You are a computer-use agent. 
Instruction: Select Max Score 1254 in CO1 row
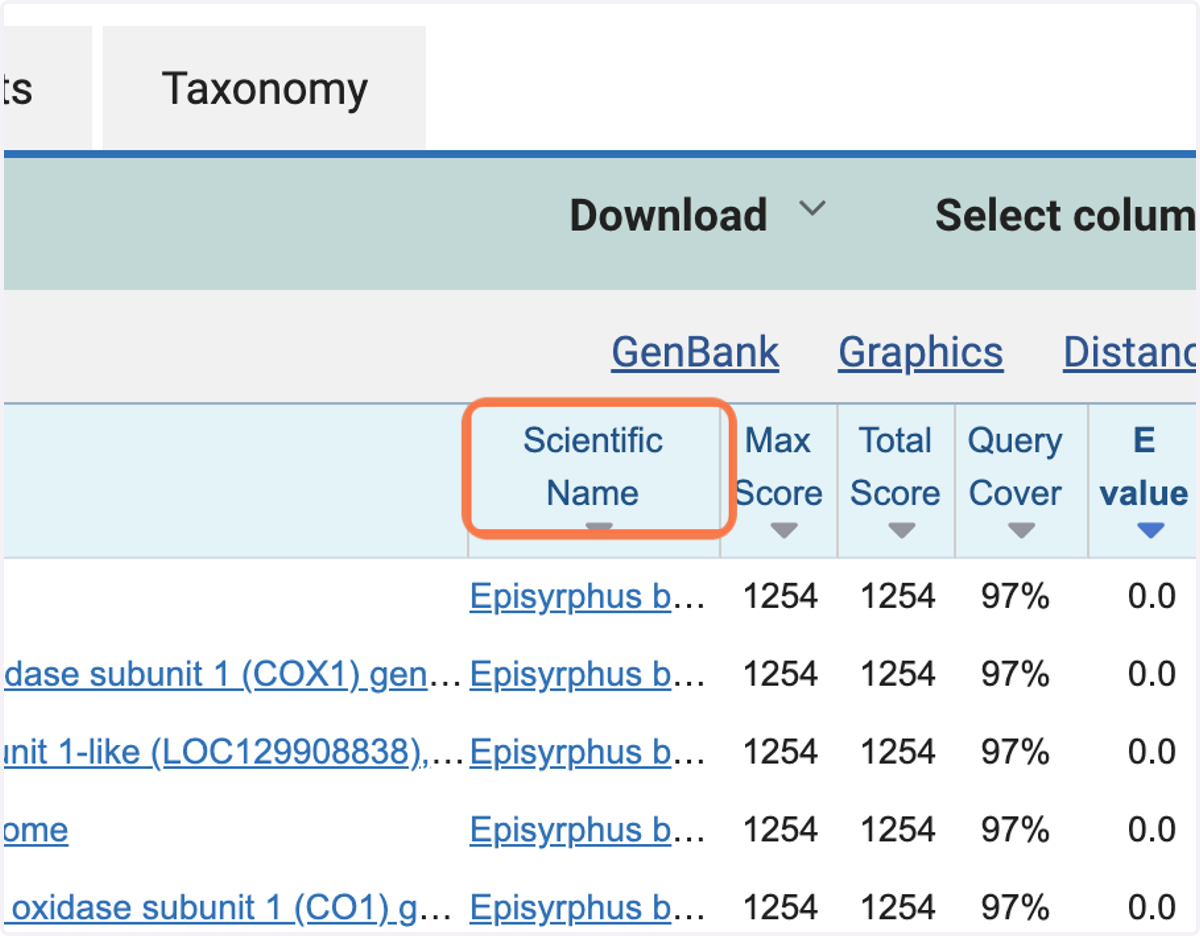click(780, 909)
